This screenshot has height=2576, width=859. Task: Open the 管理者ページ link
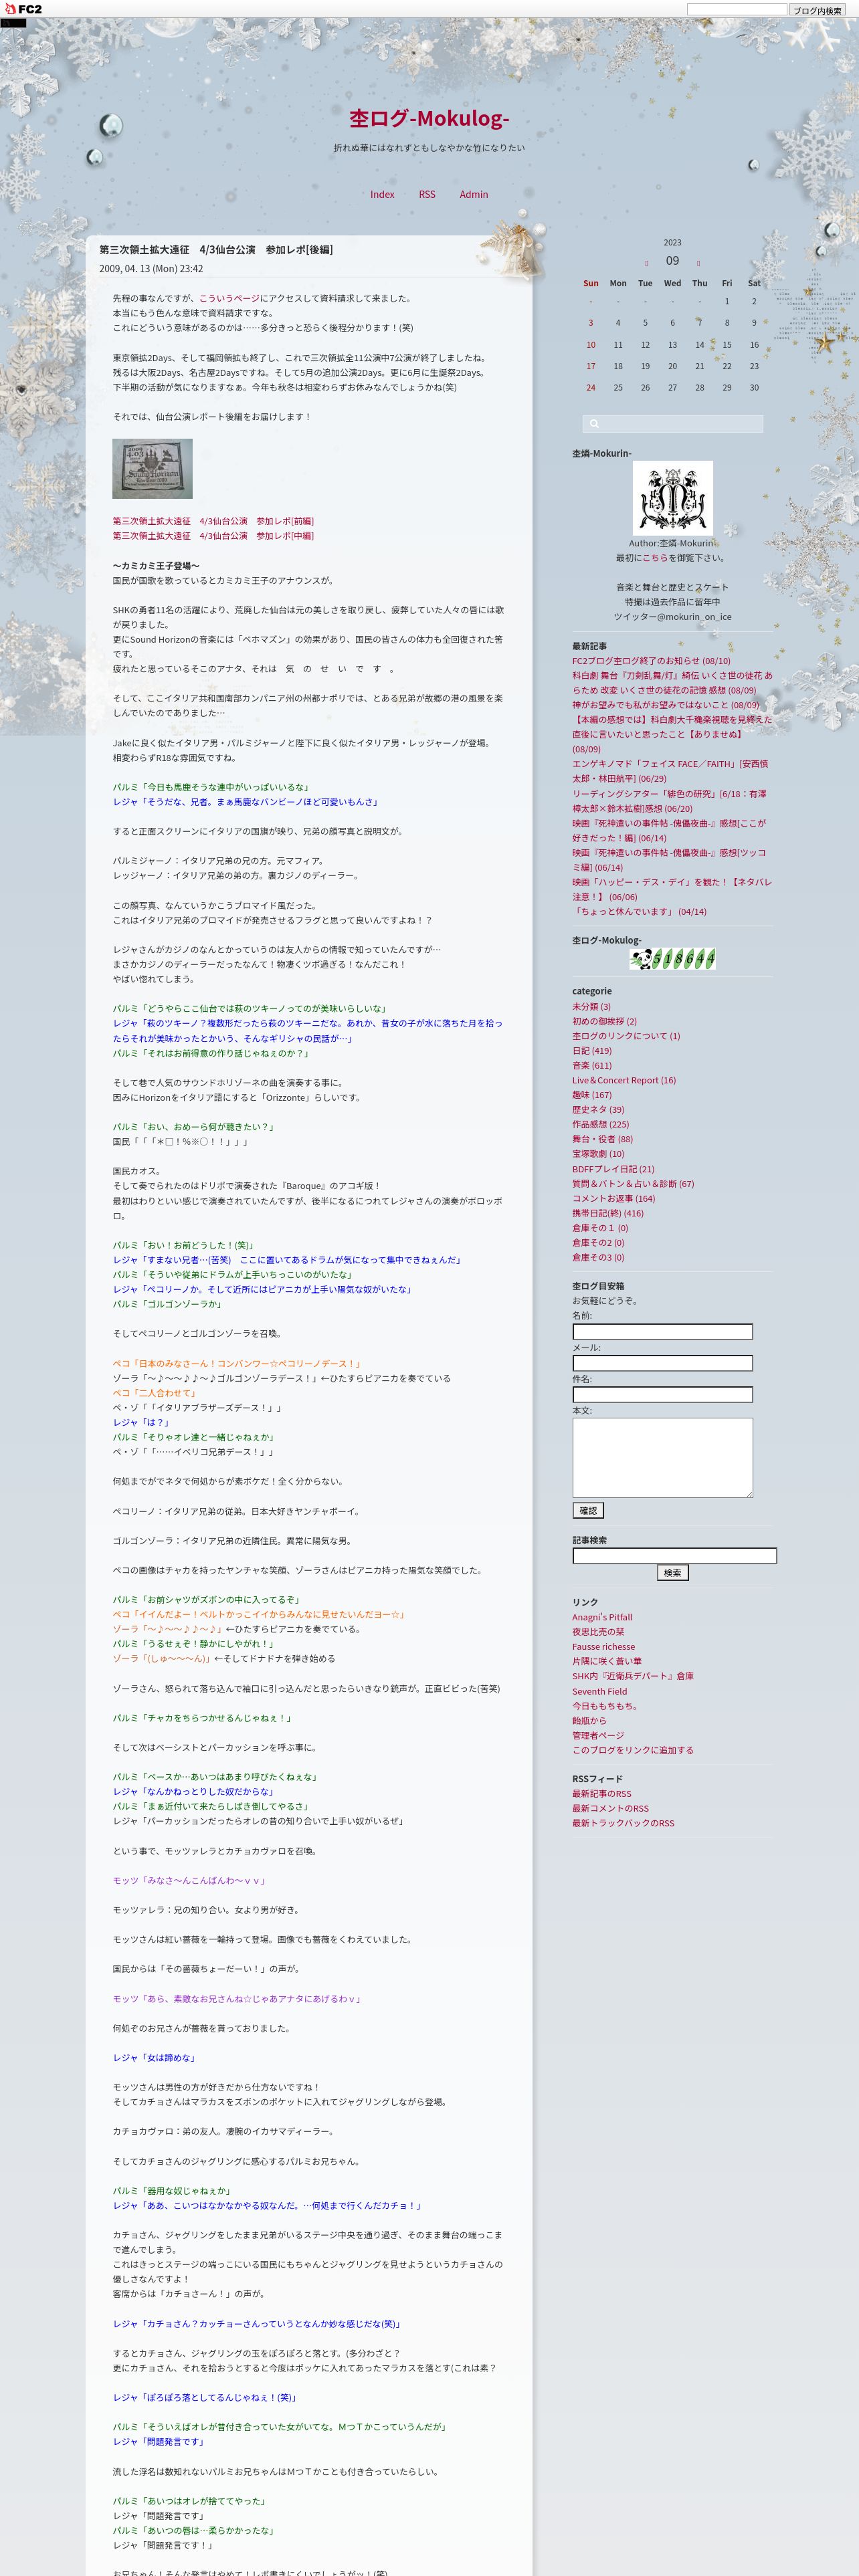(598, 1736)
